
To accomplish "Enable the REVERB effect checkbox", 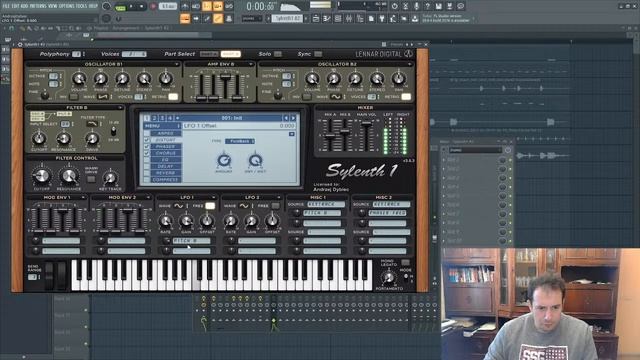I will tap(147, 173).
